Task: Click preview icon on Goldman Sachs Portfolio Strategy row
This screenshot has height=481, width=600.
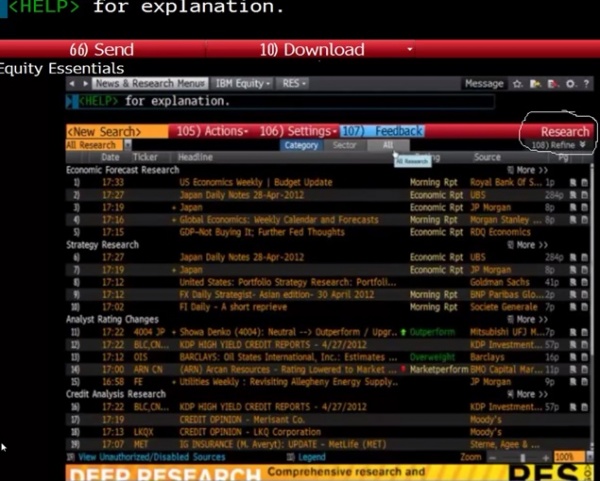Action: pos(573,282)
